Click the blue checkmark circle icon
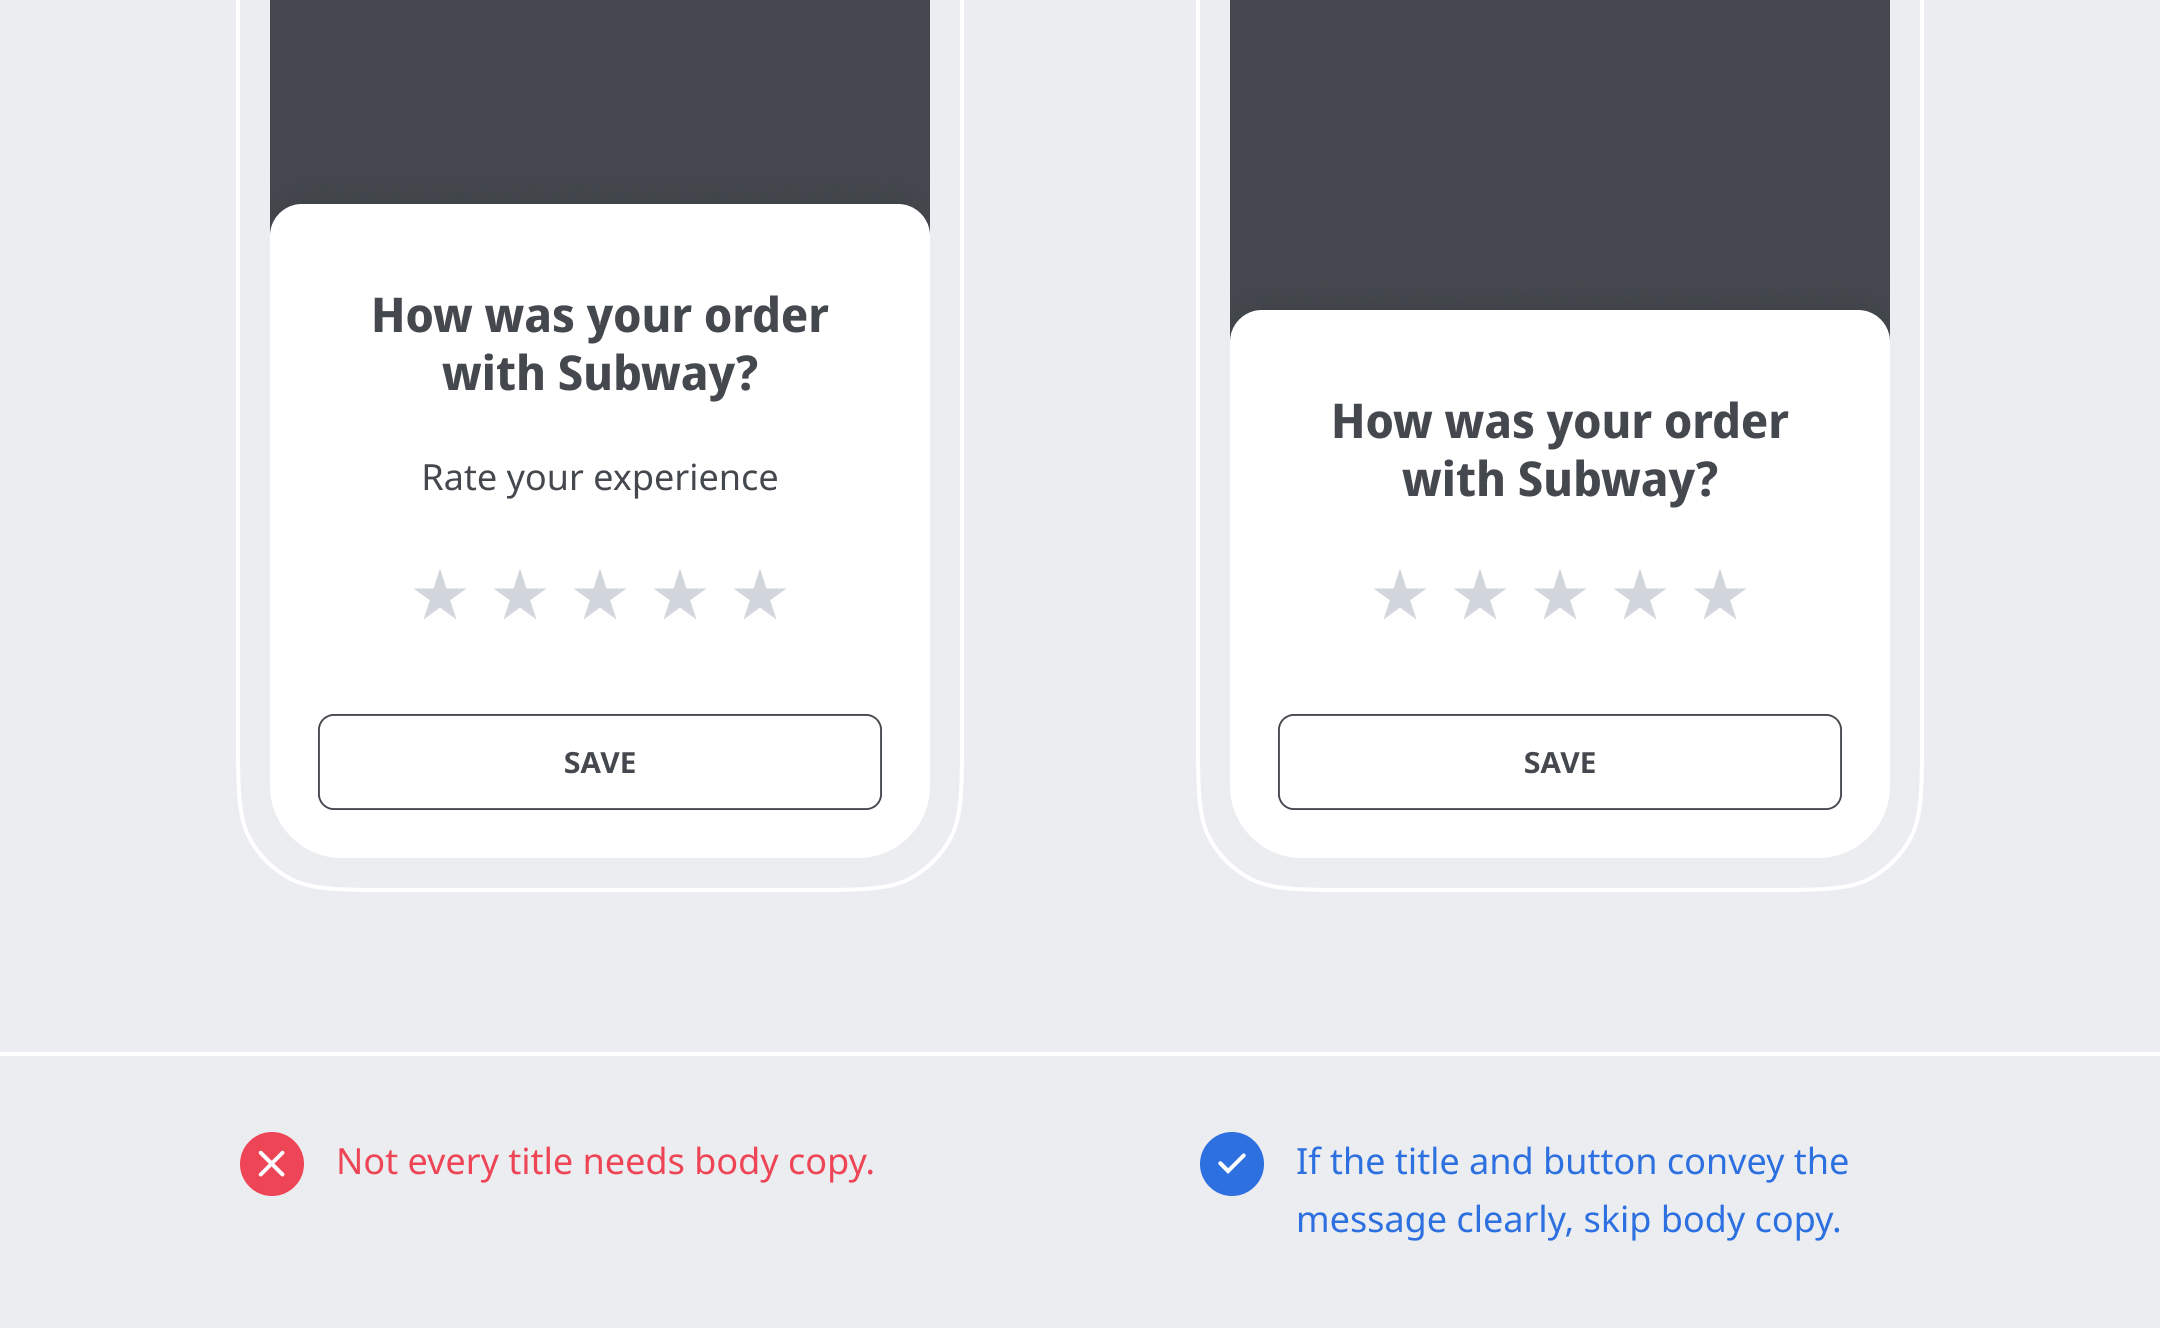Image resolution: width=2160 pixels, height=1328 pixels. (x=1232, y=1164)
